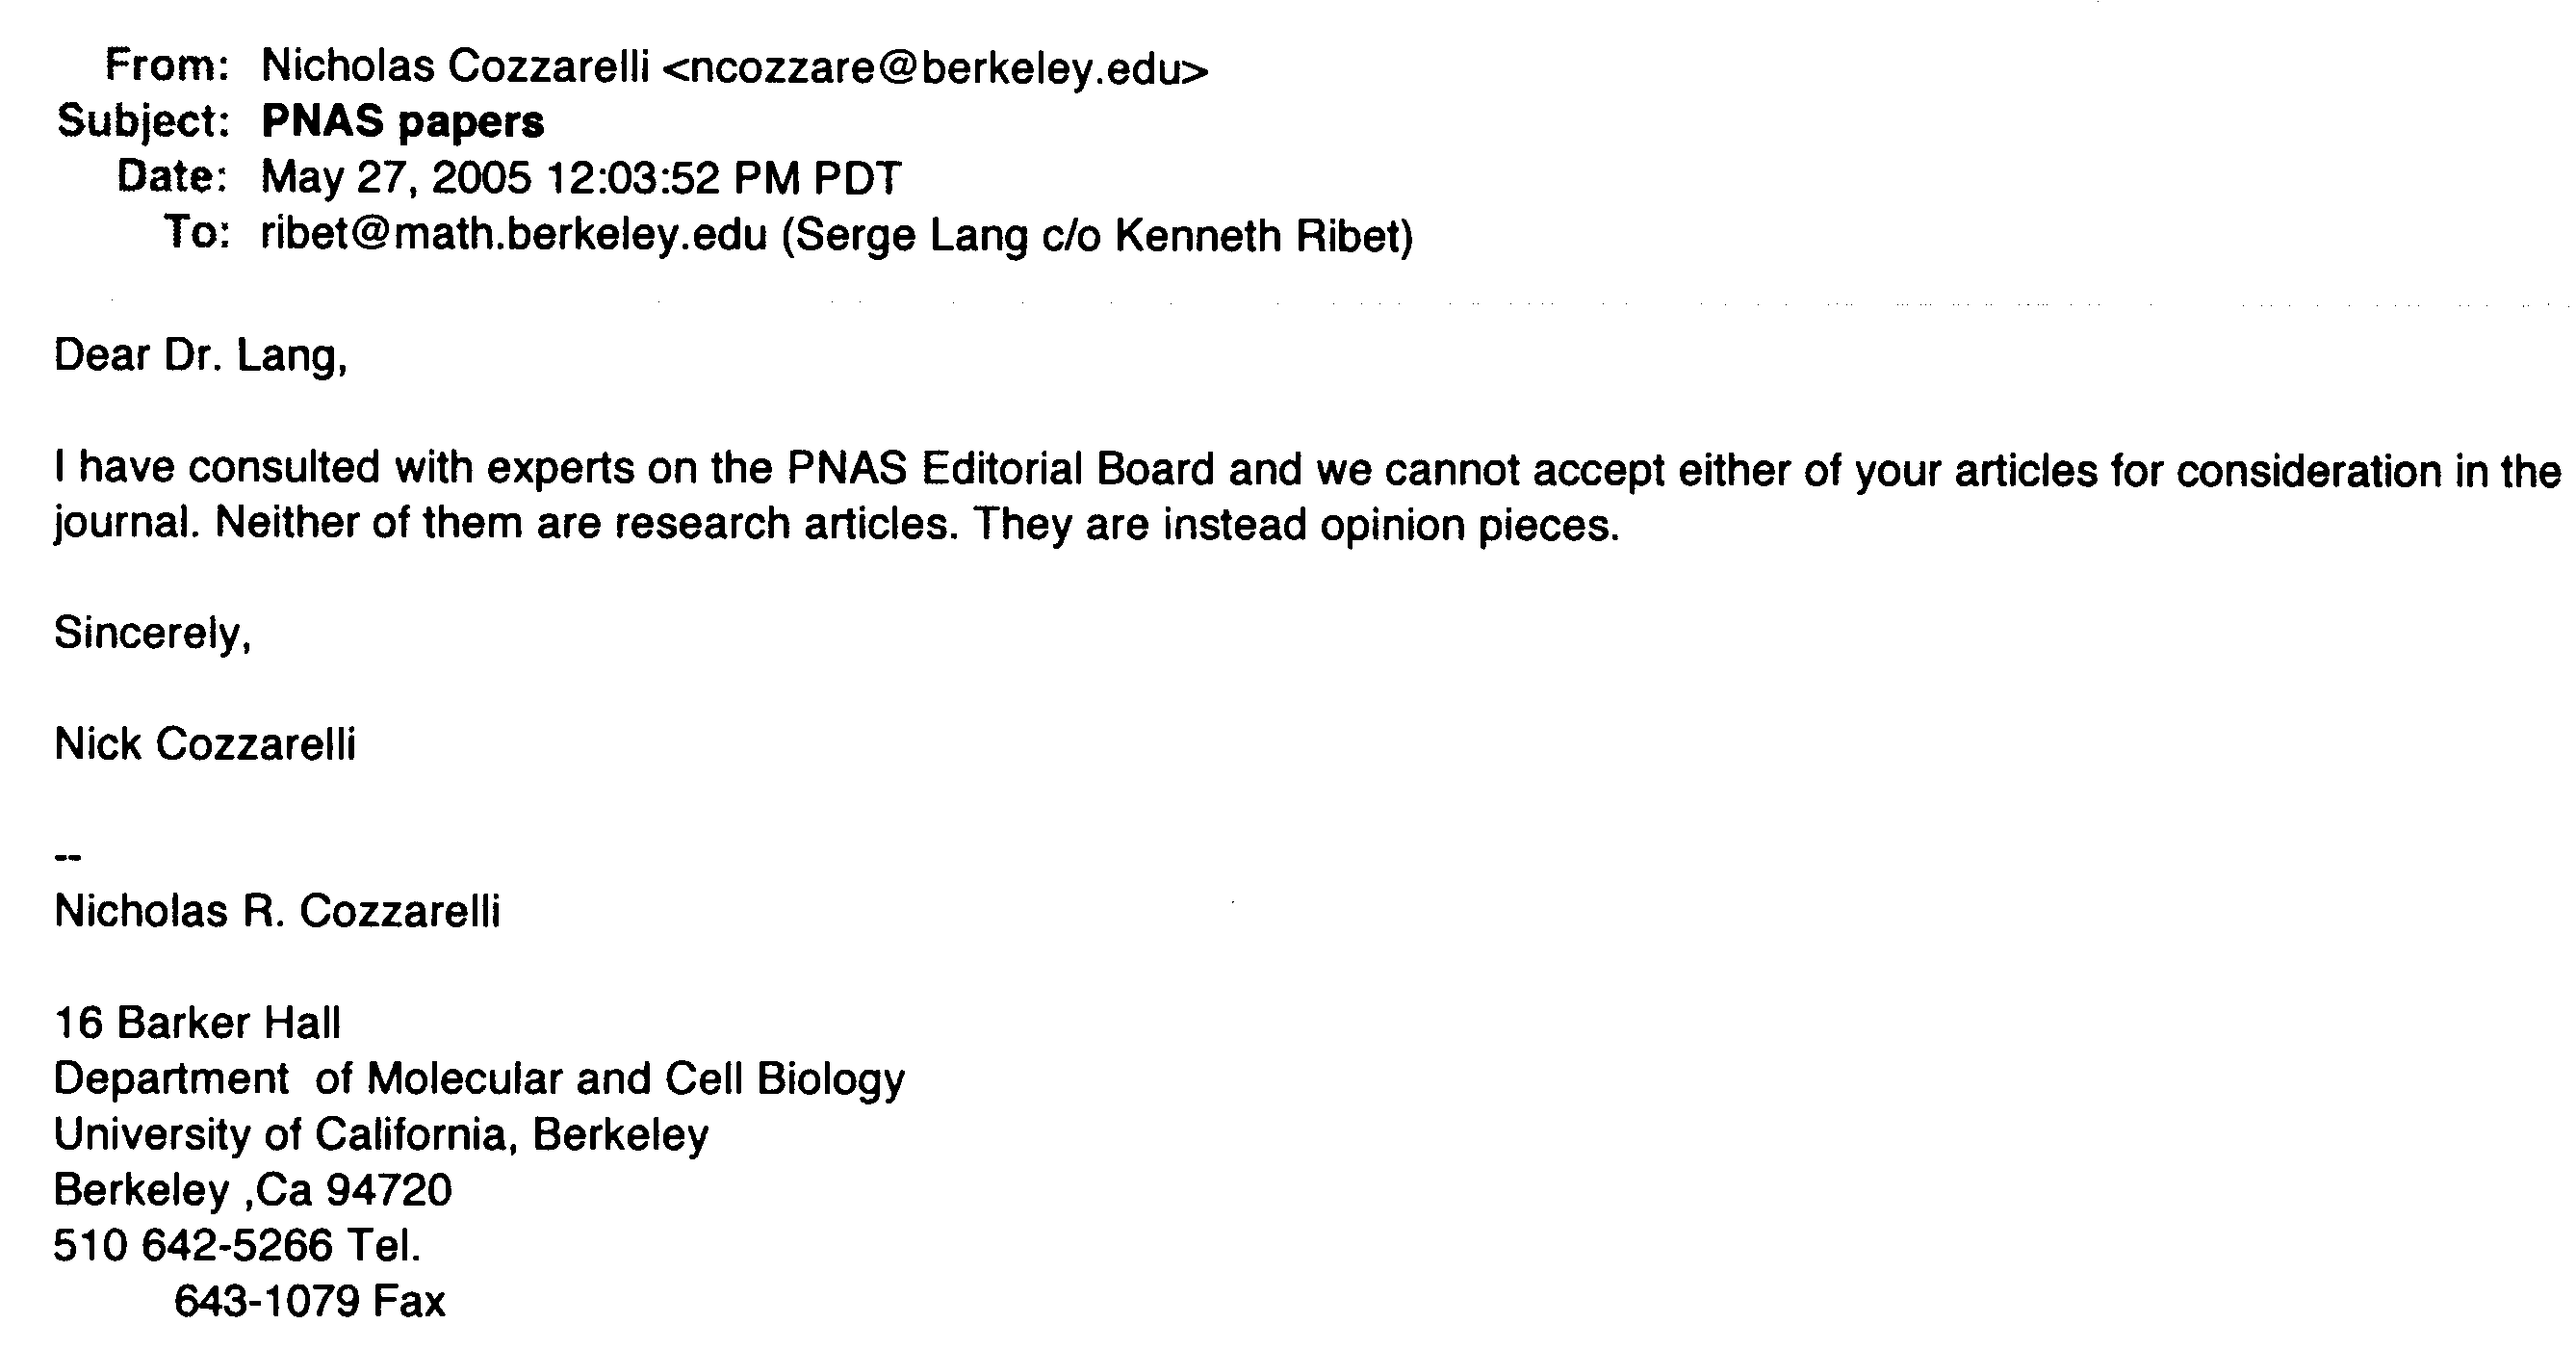Image resolution: width=2576 pixels, height=1350 pixels.
Task: Click the signature "Nick Cozzarelli"
Action: coord(205,744)
